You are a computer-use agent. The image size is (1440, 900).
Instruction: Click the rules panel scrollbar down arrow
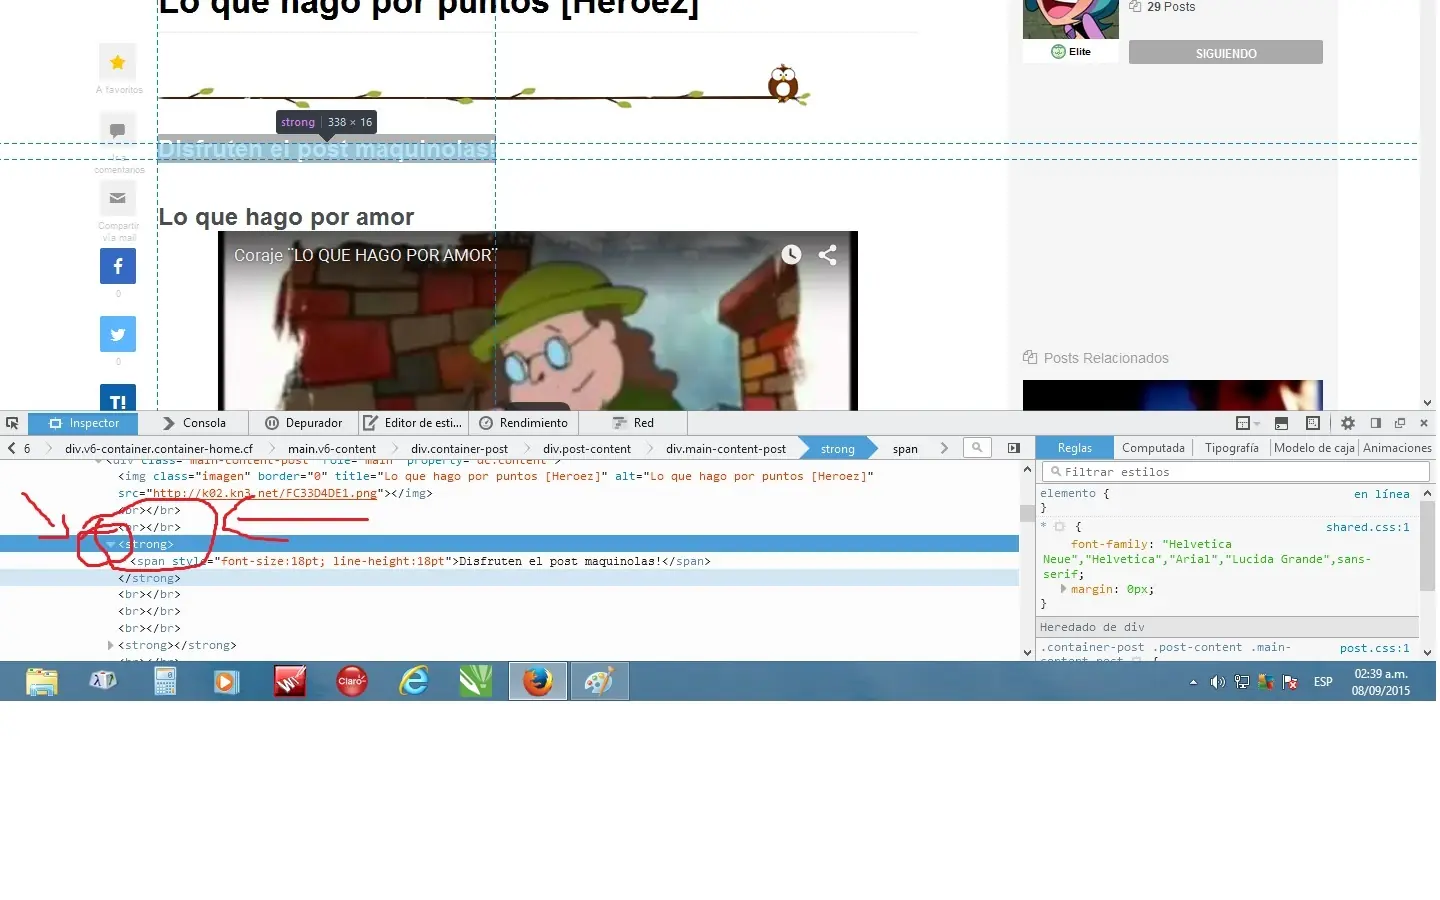(1427, 652)
